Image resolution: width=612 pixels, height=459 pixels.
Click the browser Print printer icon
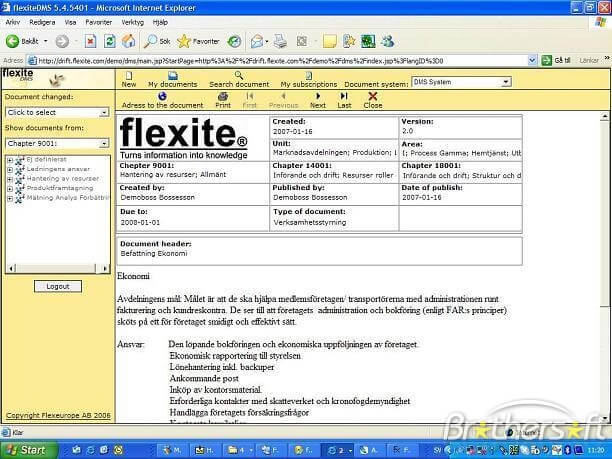click(280, 41)
